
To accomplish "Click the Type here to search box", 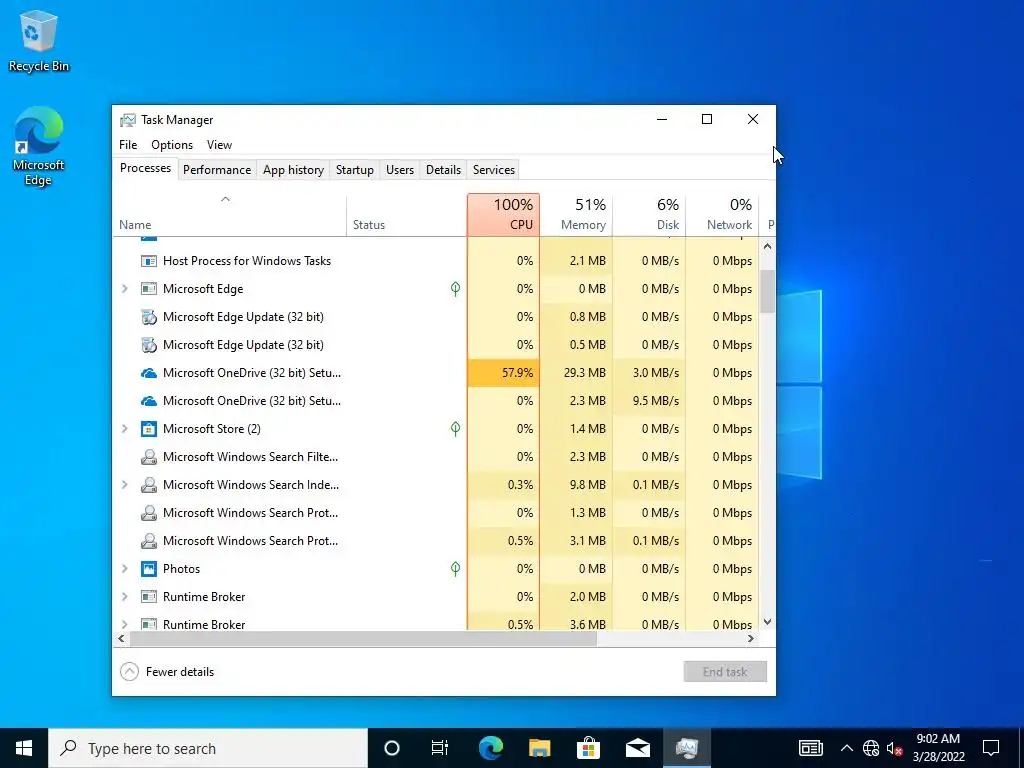I will (x=208, y=748).
